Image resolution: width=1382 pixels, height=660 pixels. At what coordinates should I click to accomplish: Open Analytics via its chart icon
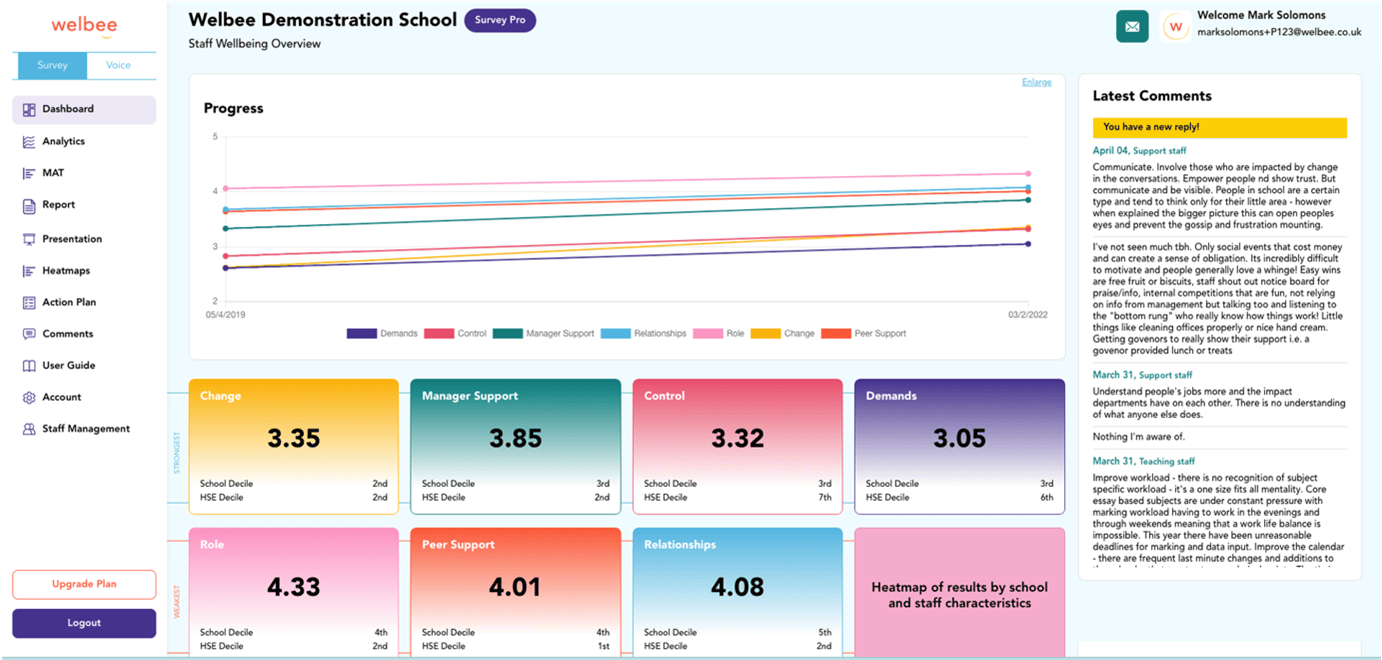tap(29, 142)
